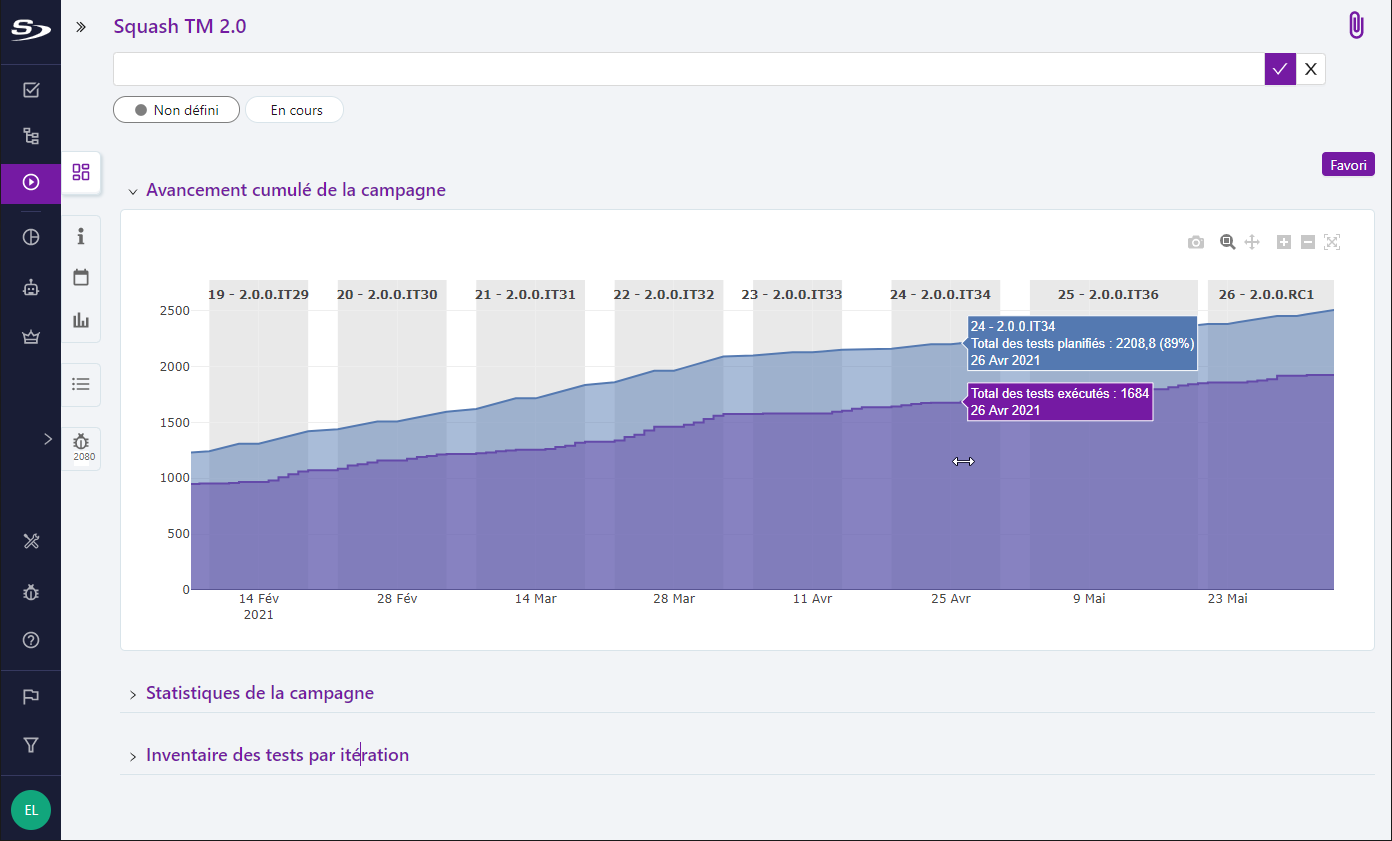The width and height of the screenshot is (1392, 841).
Task: Open the requirements workspace checkbox icon
Action: [x=31, y=91]
